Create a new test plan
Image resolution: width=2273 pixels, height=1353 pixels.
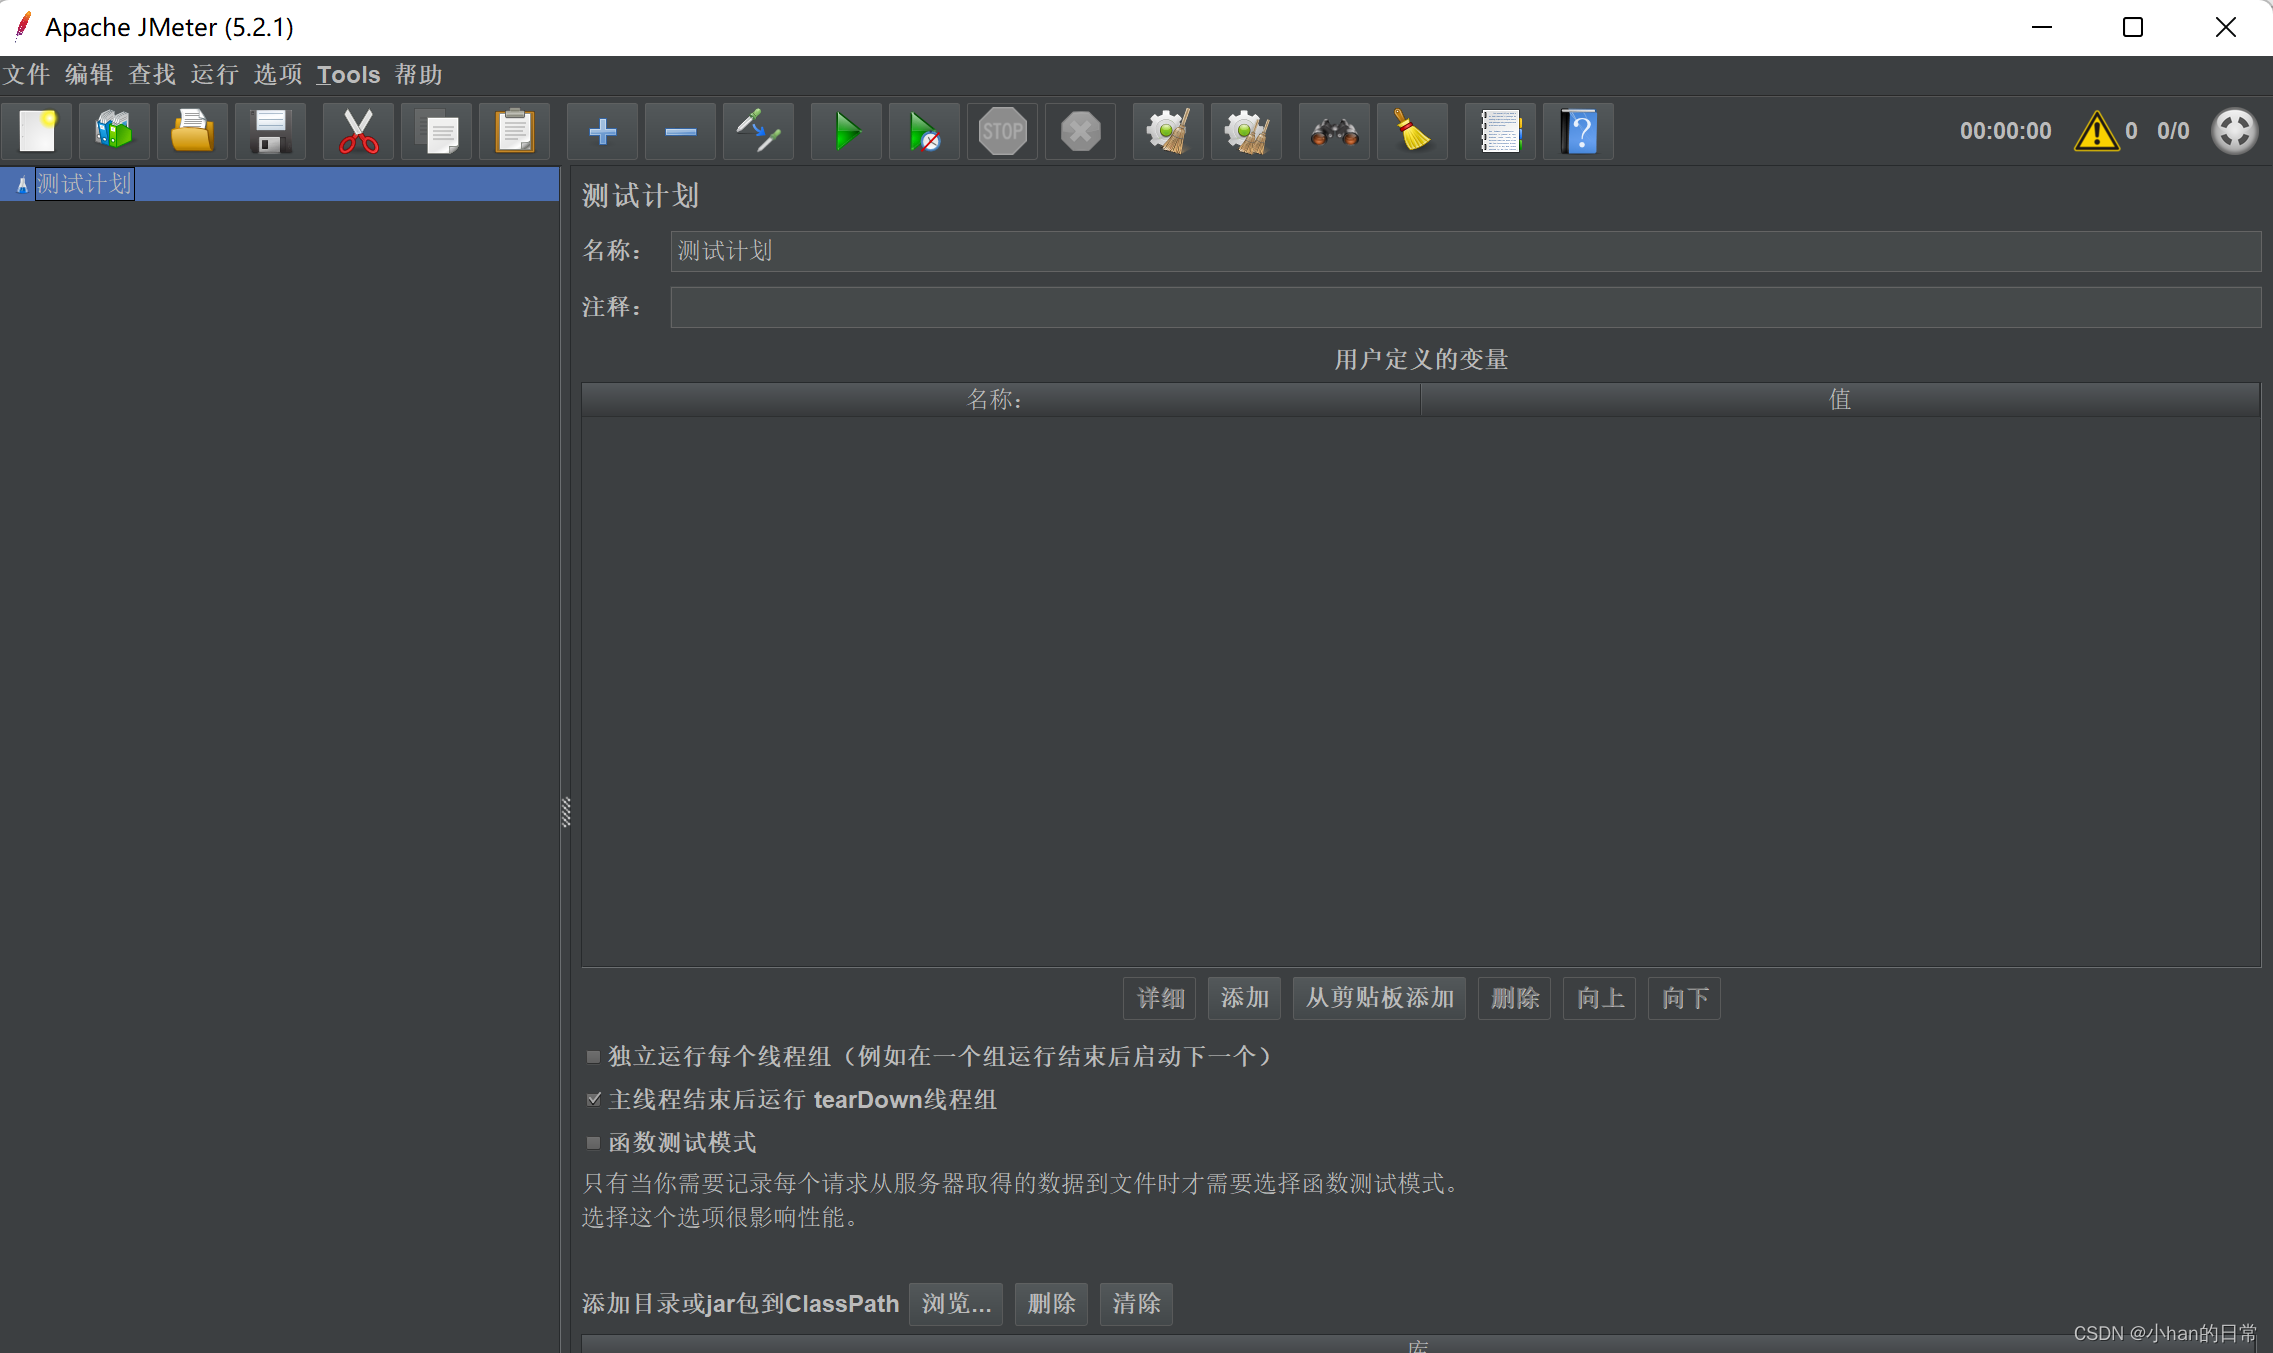(37, 131)
